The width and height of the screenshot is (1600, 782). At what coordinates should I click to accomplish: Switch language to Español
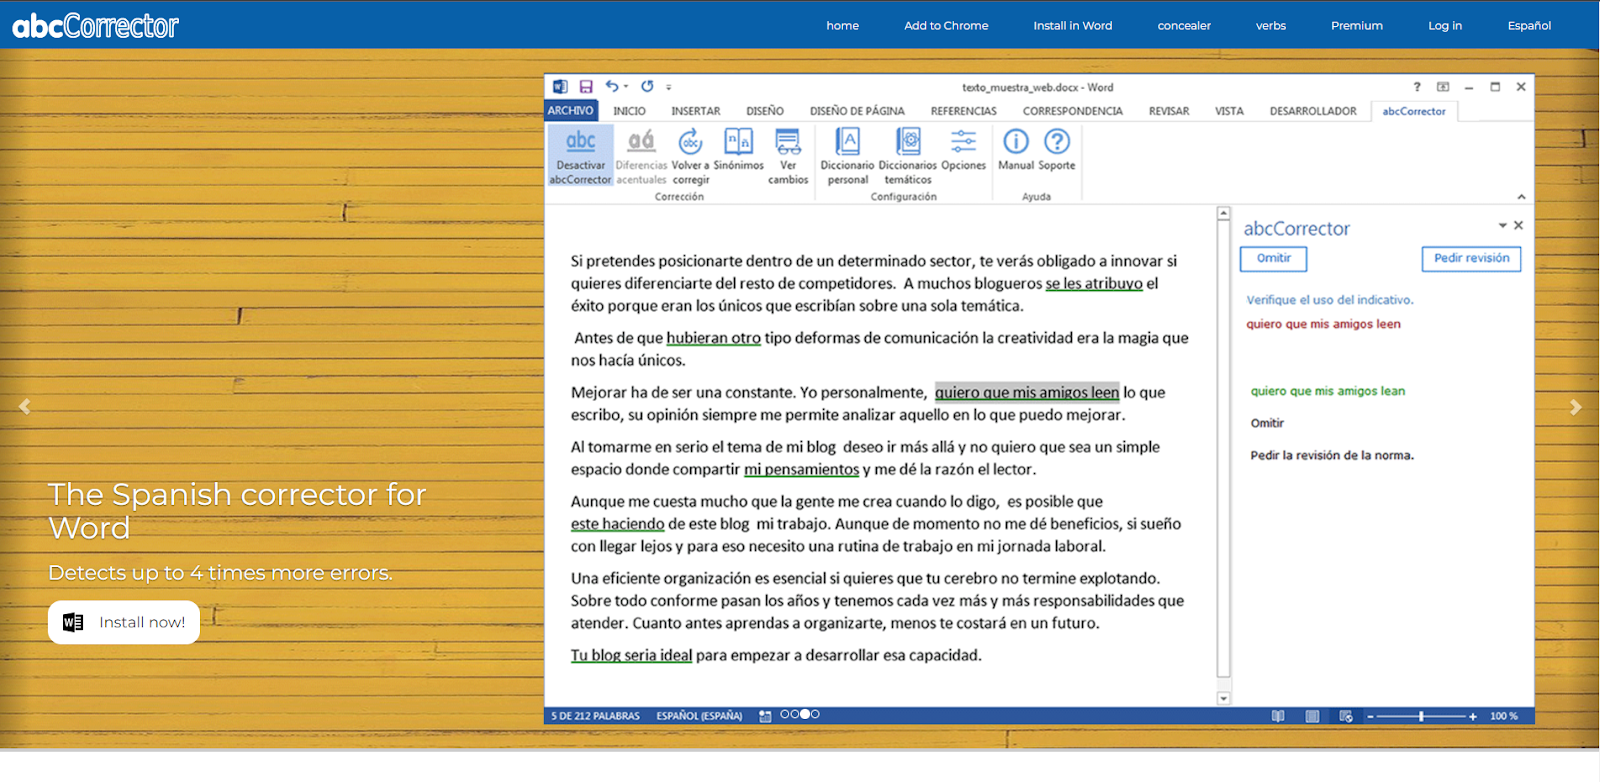(1529, 26)
